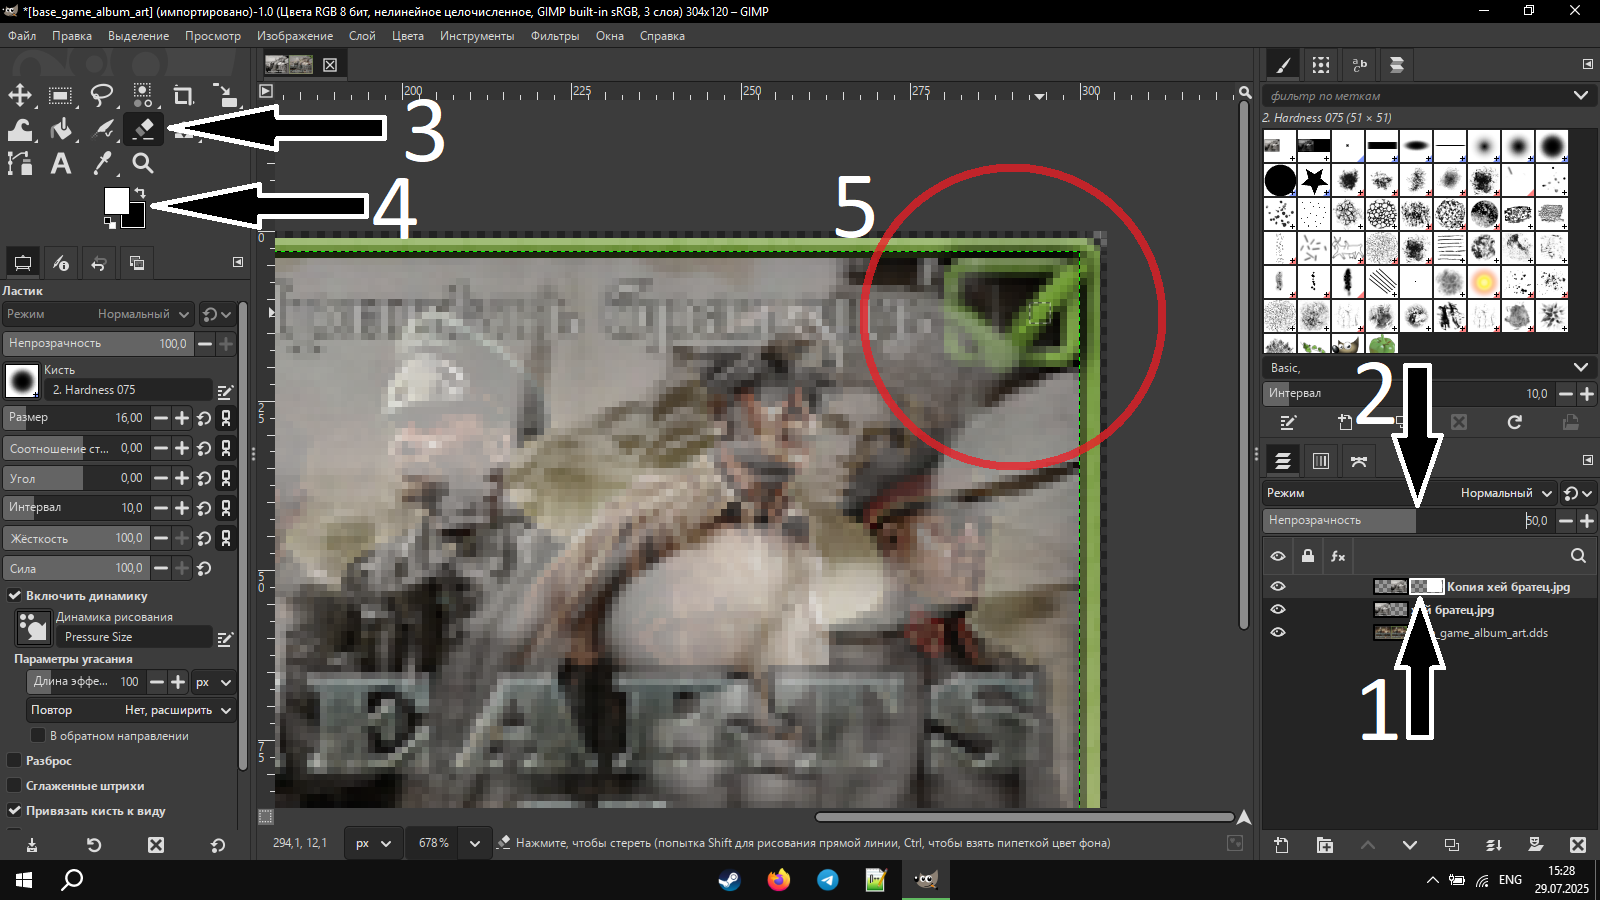Screen dimensions: 1600x900
Task: Create a new layer
Action: click(x=1281, y=845)
